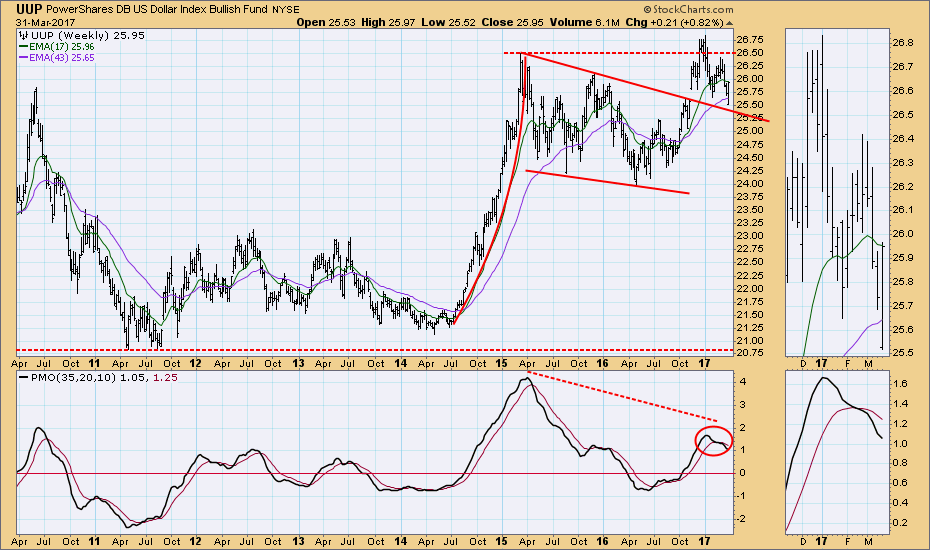This screenshot has width=930, height=550.
Task: Click year 13 on the price chart time axis
Action: 298,363
